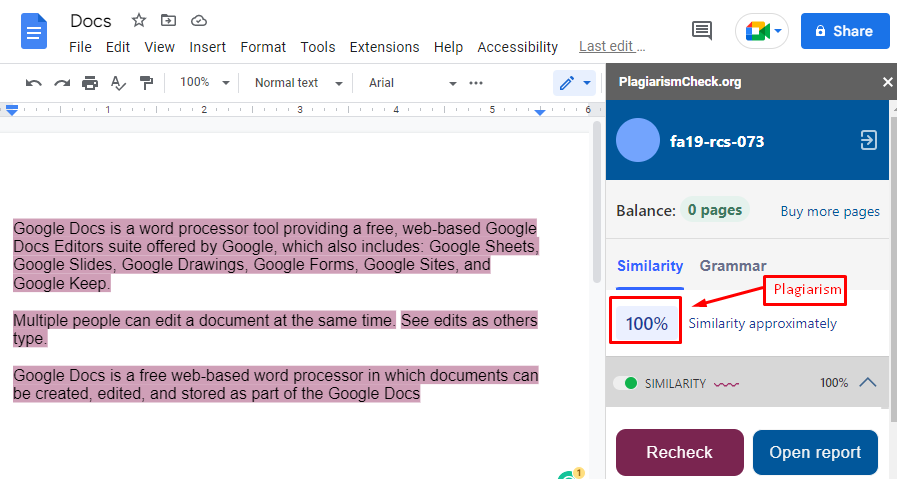Click the 0 pages balance badge
897x479 pixels.
tap(715, 211)
